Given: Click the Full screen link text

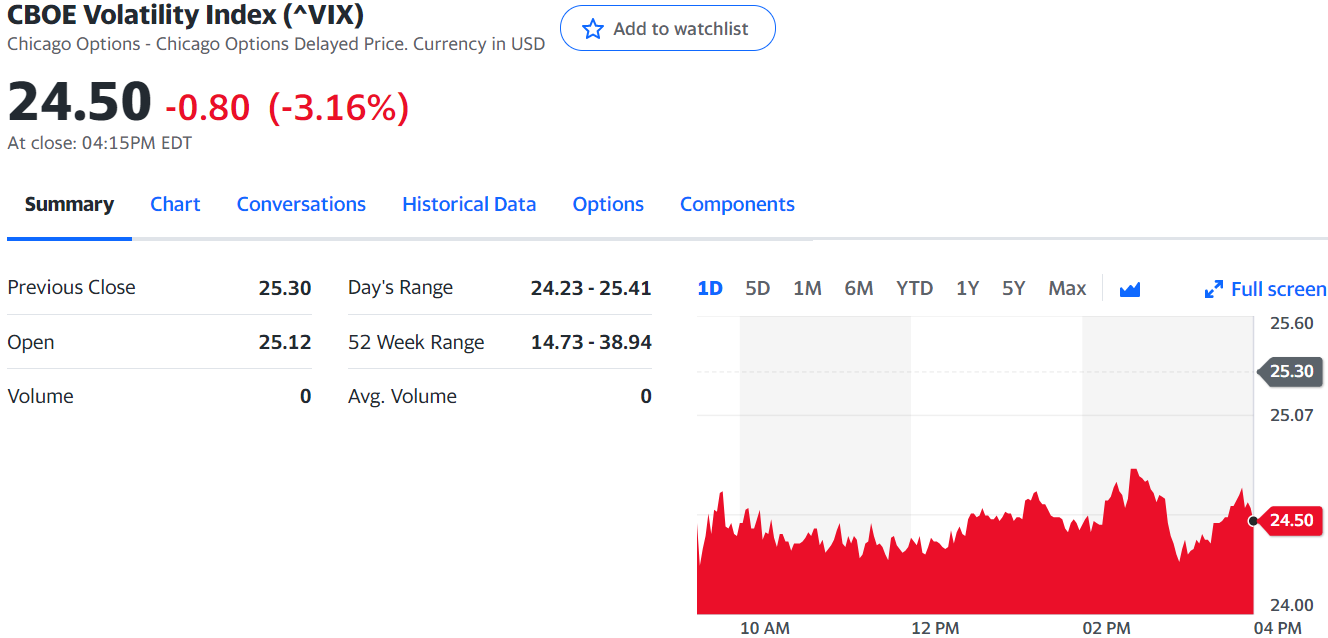Looking at the screenshot, I should coord(1279,289).
